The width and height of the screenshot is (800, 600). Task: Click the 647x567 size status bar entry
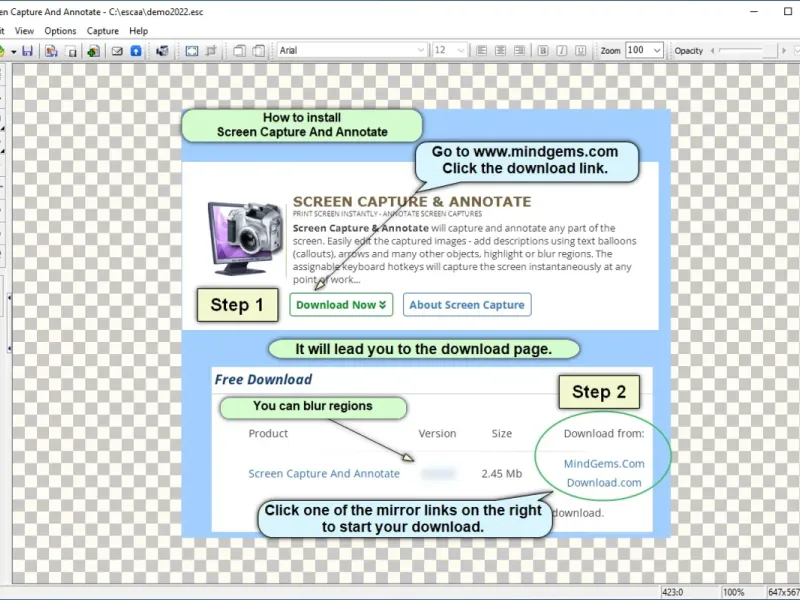(784, 592)
